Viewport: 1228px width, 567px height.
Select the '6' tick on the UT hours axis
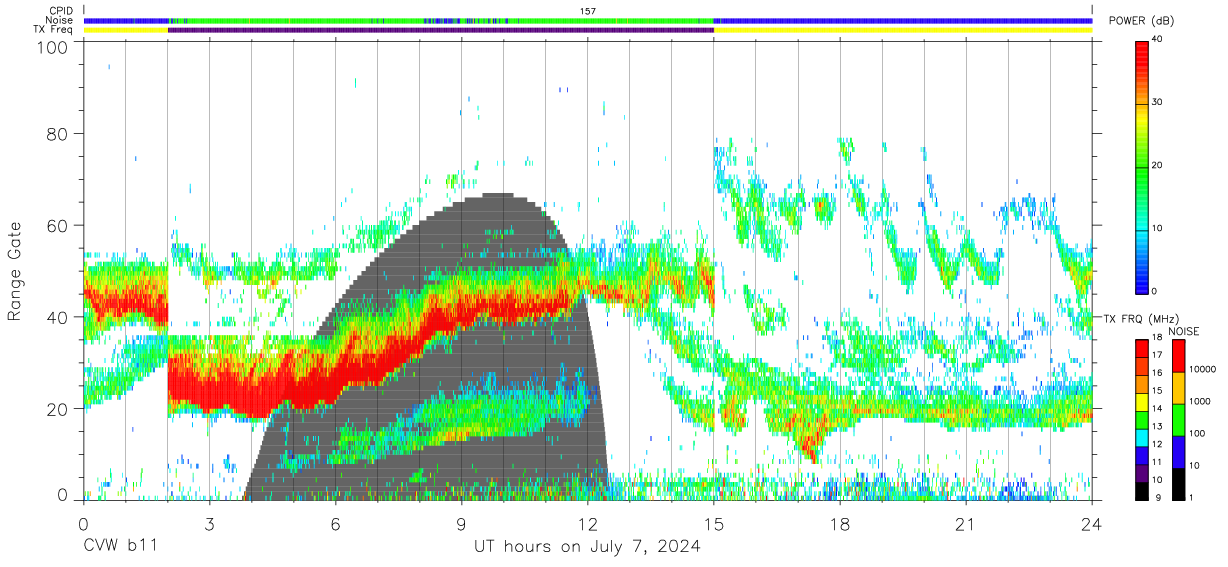tap(335, 523)
